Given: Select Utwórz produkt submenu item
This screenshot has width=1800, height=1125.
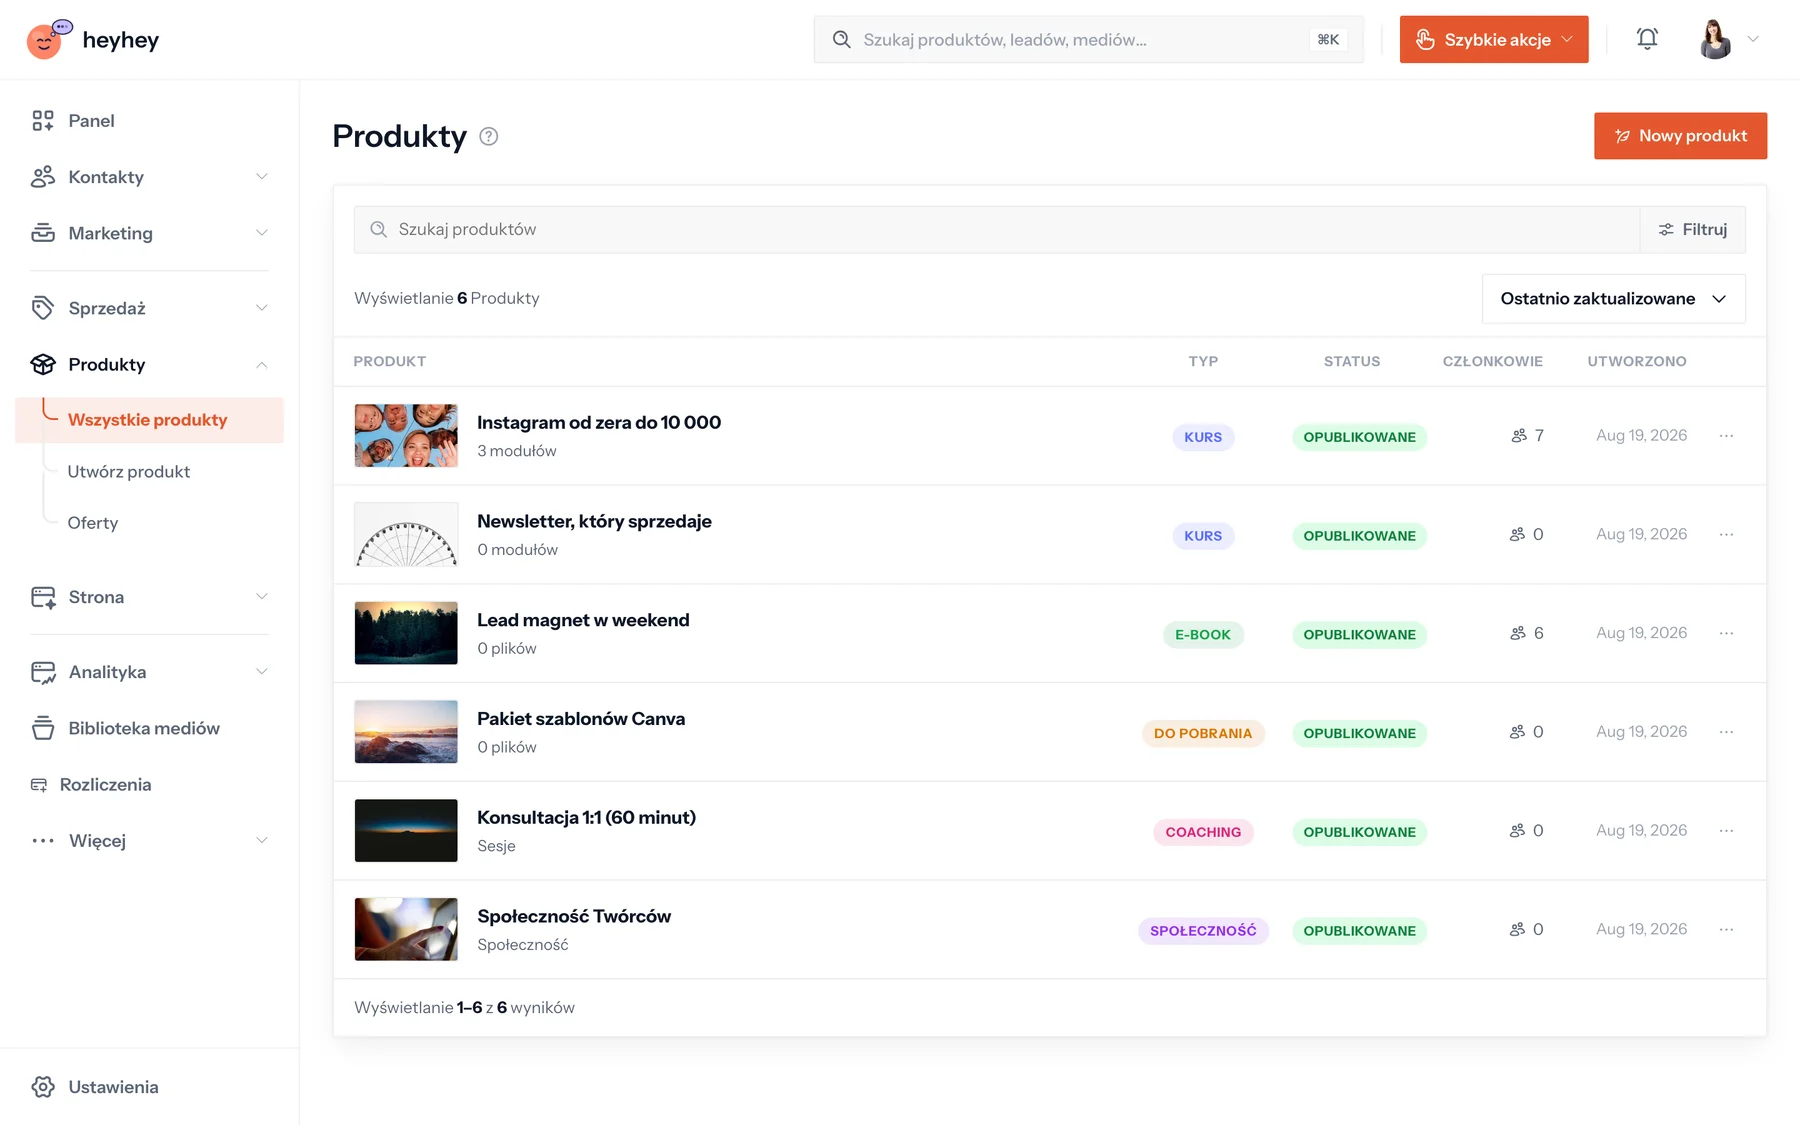Looking at the screenshot, I should pos(128,471).
